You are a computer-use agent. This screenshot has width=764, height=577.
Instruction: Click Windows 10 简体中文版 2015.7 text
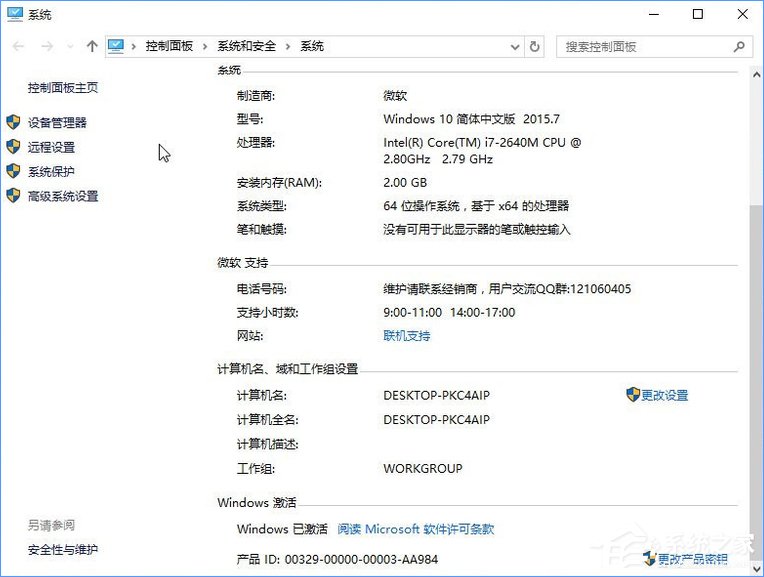[471, 119]
